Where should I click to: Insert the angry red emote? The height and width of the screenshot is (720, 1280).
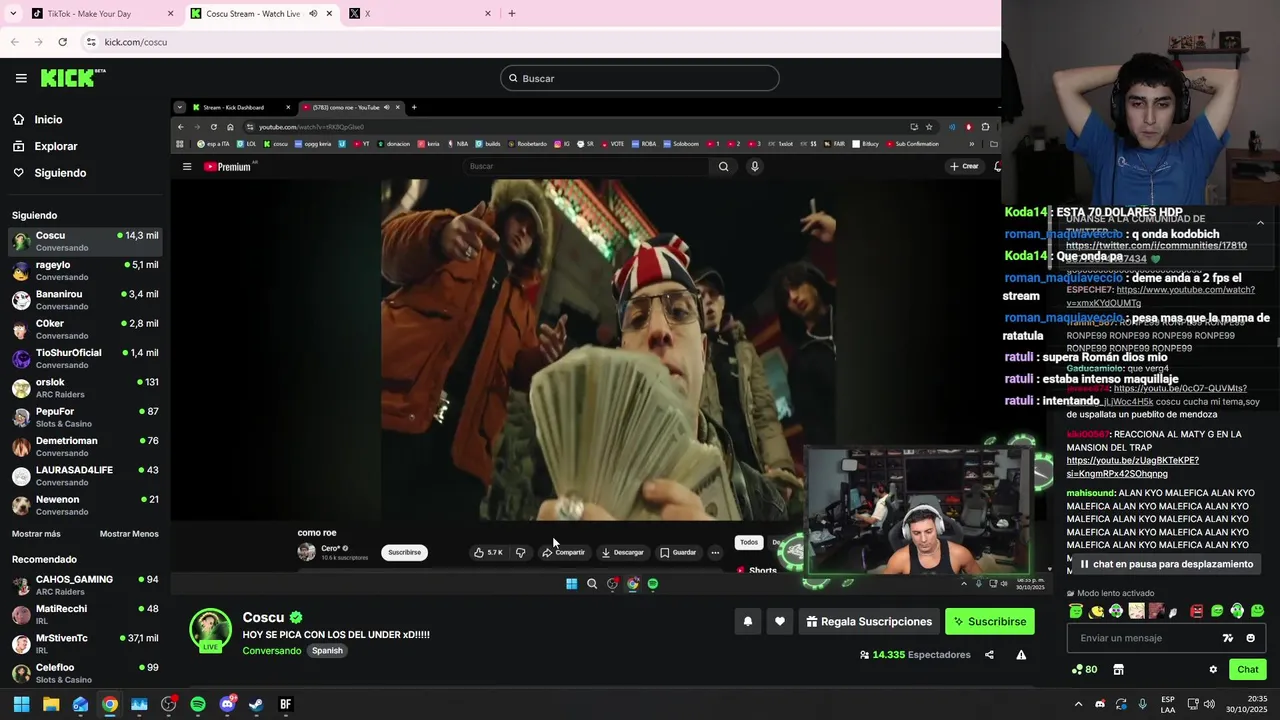pyautogui.click(x=1197, y=611)
